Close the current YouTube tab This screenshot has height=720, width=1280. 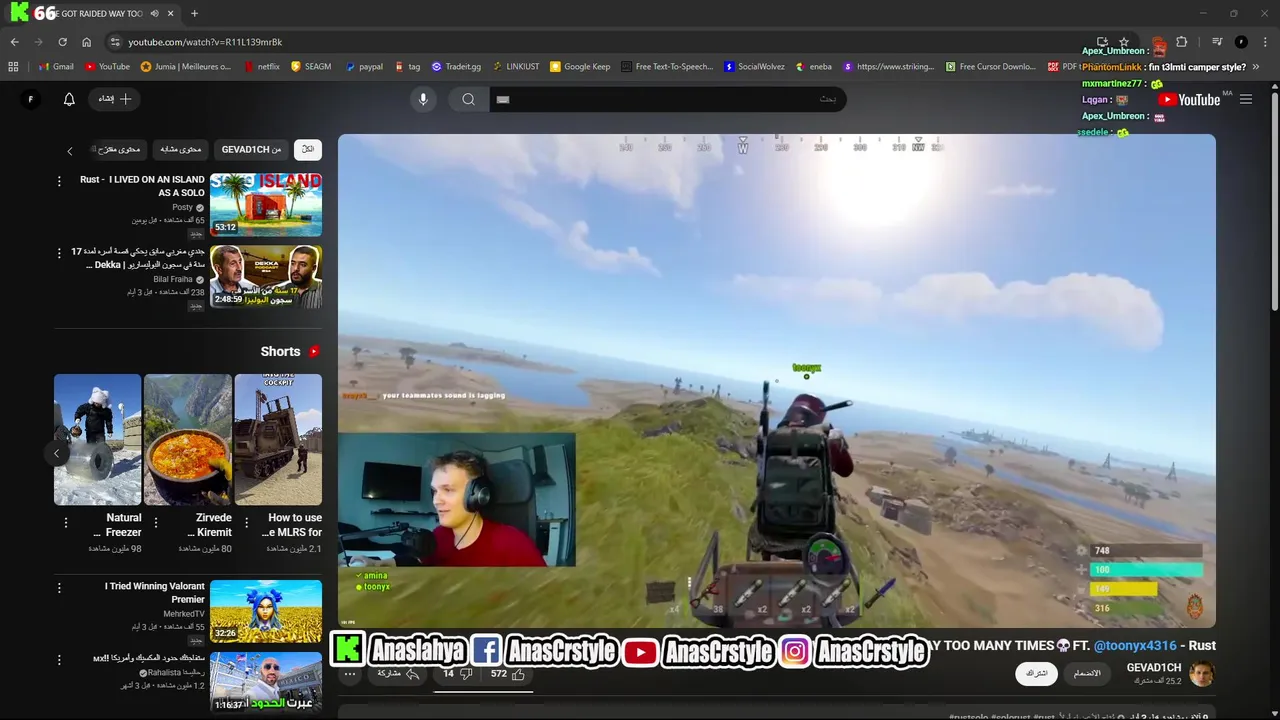(x=169, y=13)
